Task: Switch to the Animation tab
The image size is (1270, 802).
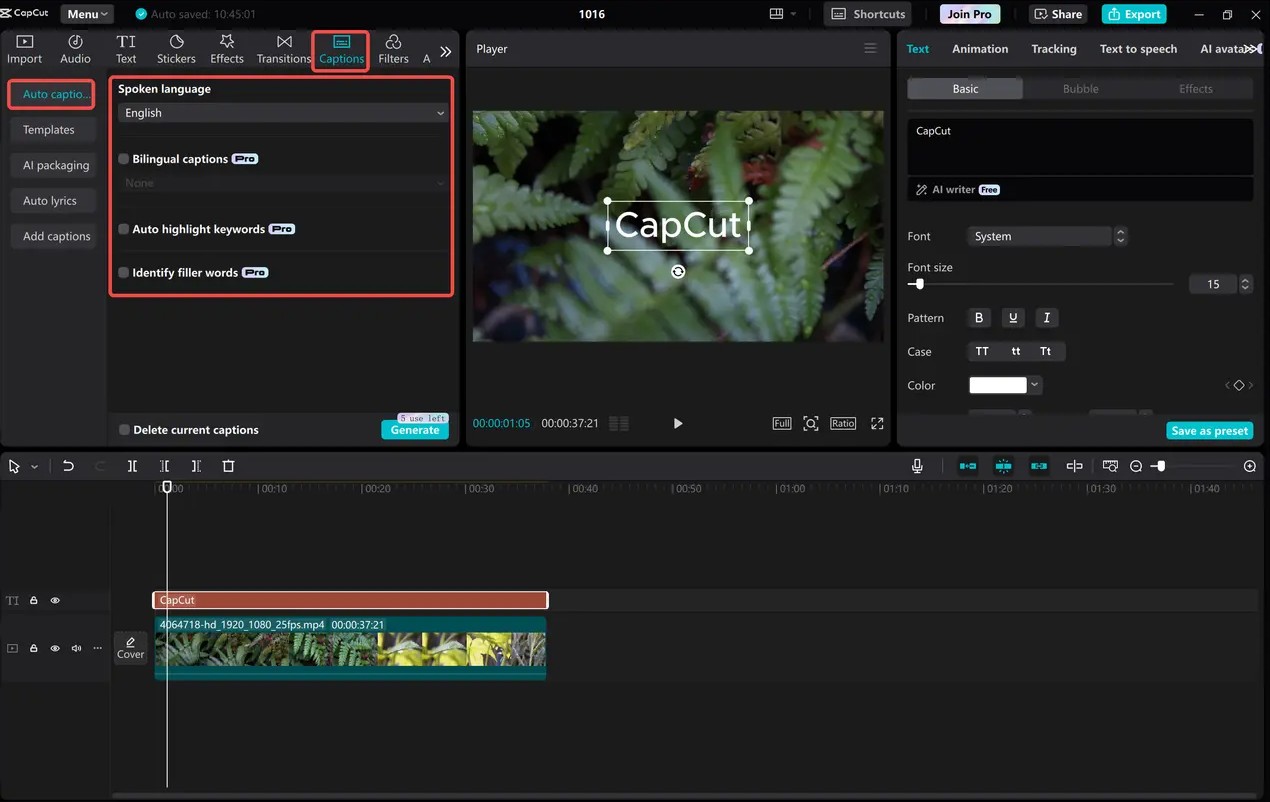Action: point(980,48)
